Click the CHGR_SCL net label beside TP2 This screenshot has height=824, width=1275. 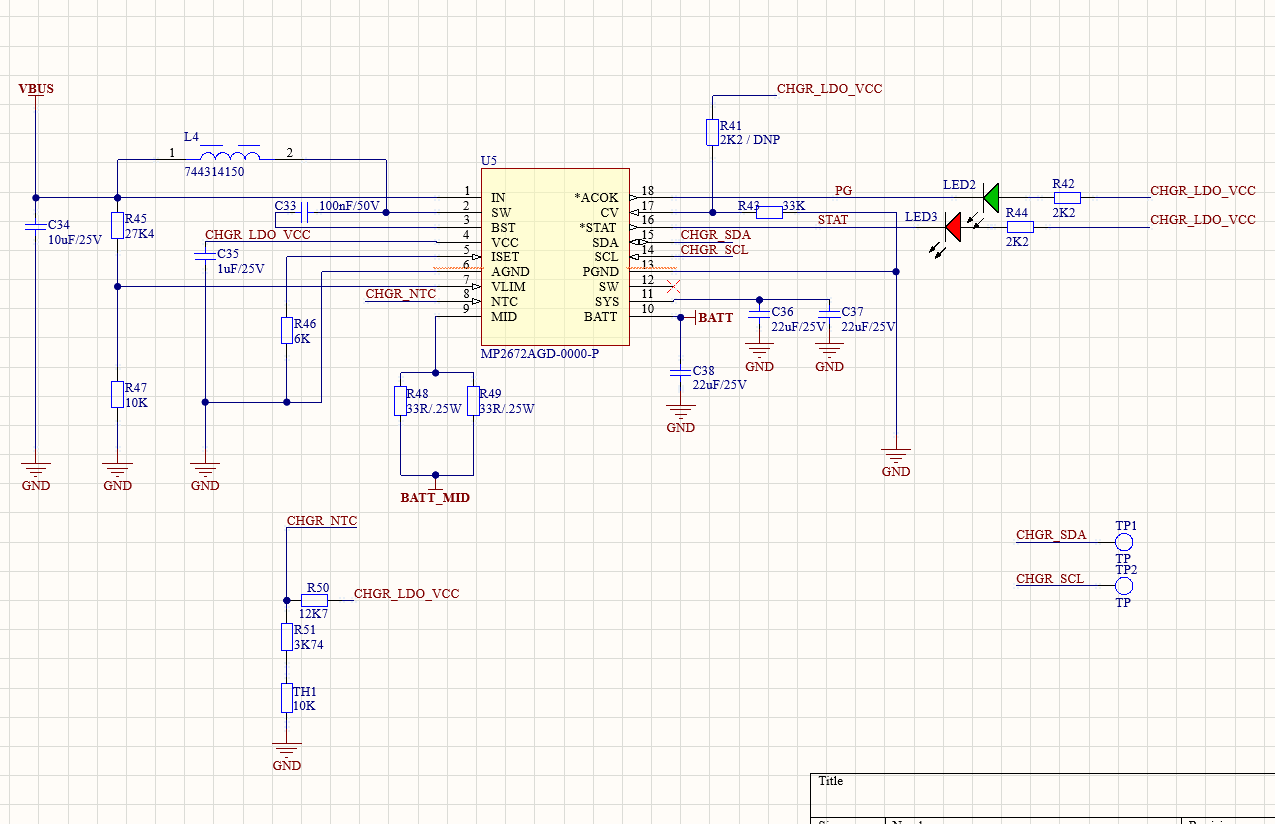pos(1050,579)
